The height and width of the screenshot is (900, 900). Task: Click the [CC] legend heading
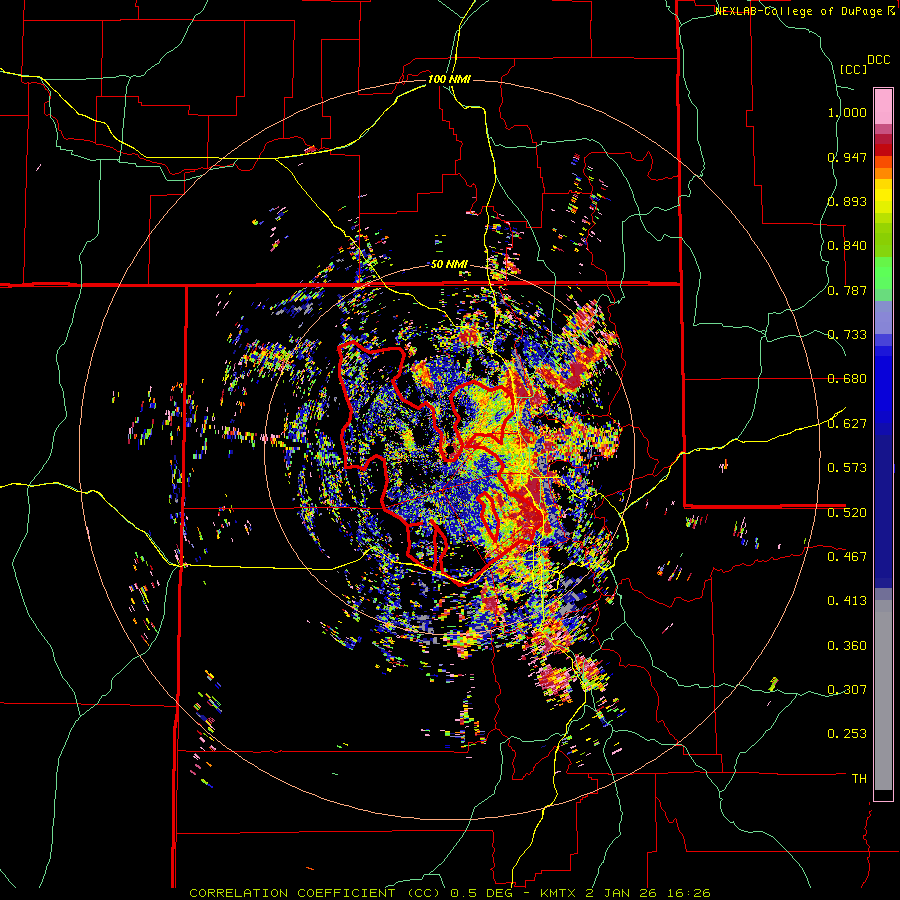coord(853,69)
